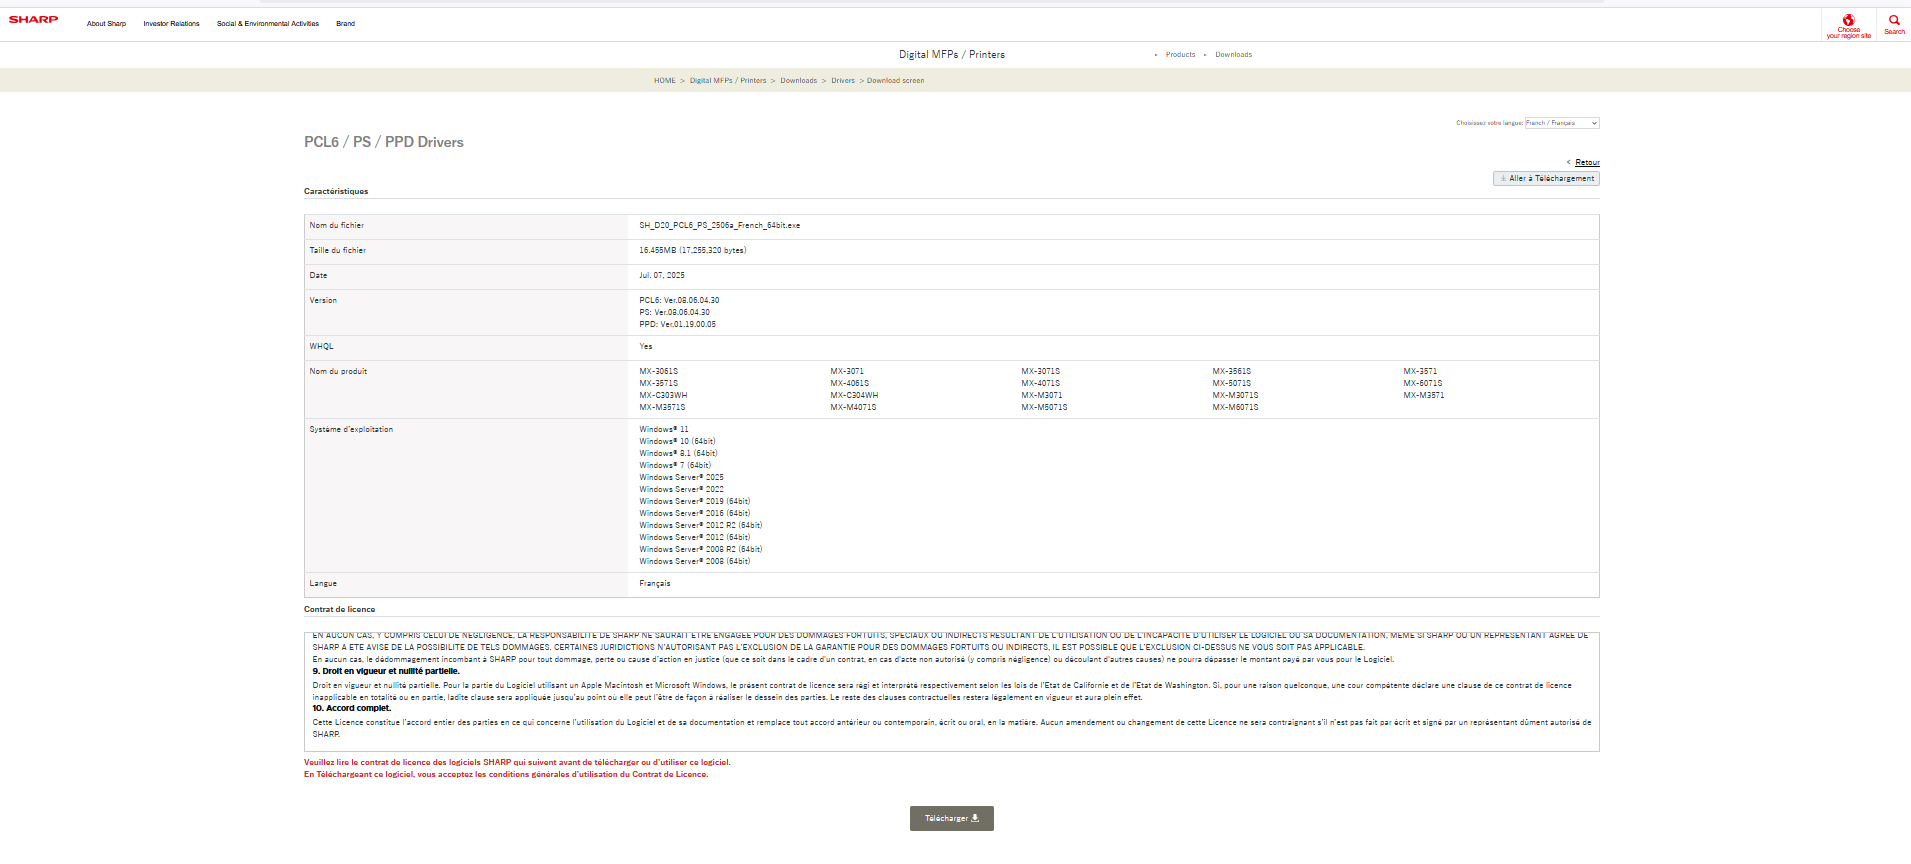Click the PPD: Ver.01.19.00.05 line
The height and width of the screenshot is (864, 1911).
(x=677, y=324)
